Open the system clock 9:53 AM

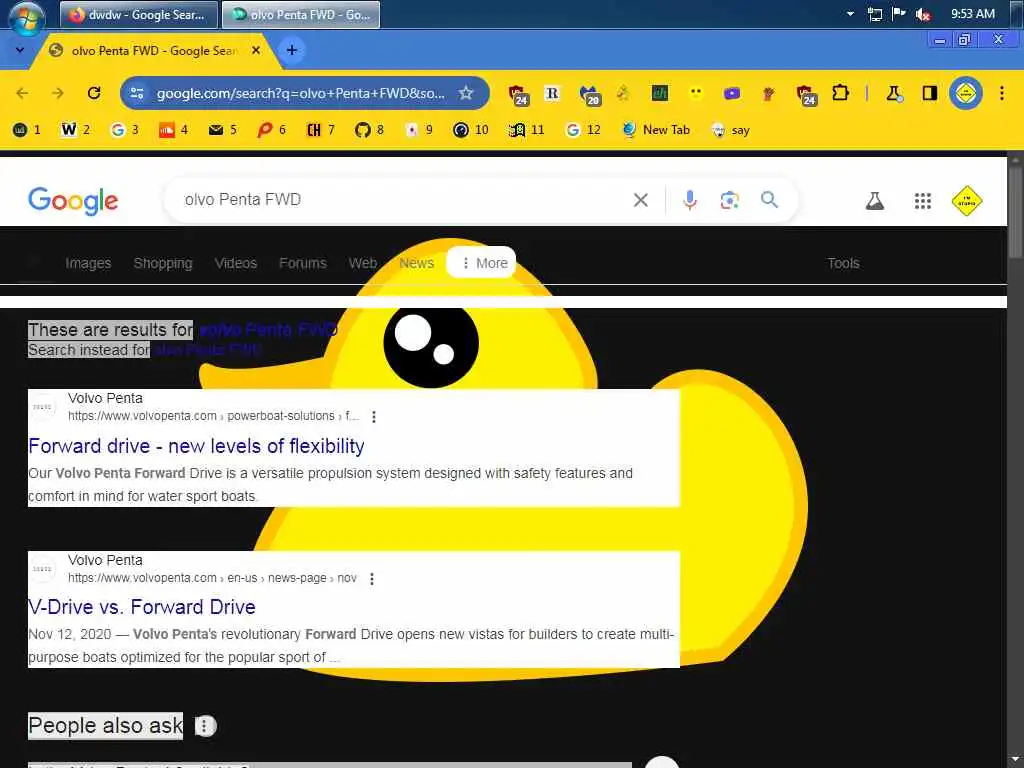972,14
